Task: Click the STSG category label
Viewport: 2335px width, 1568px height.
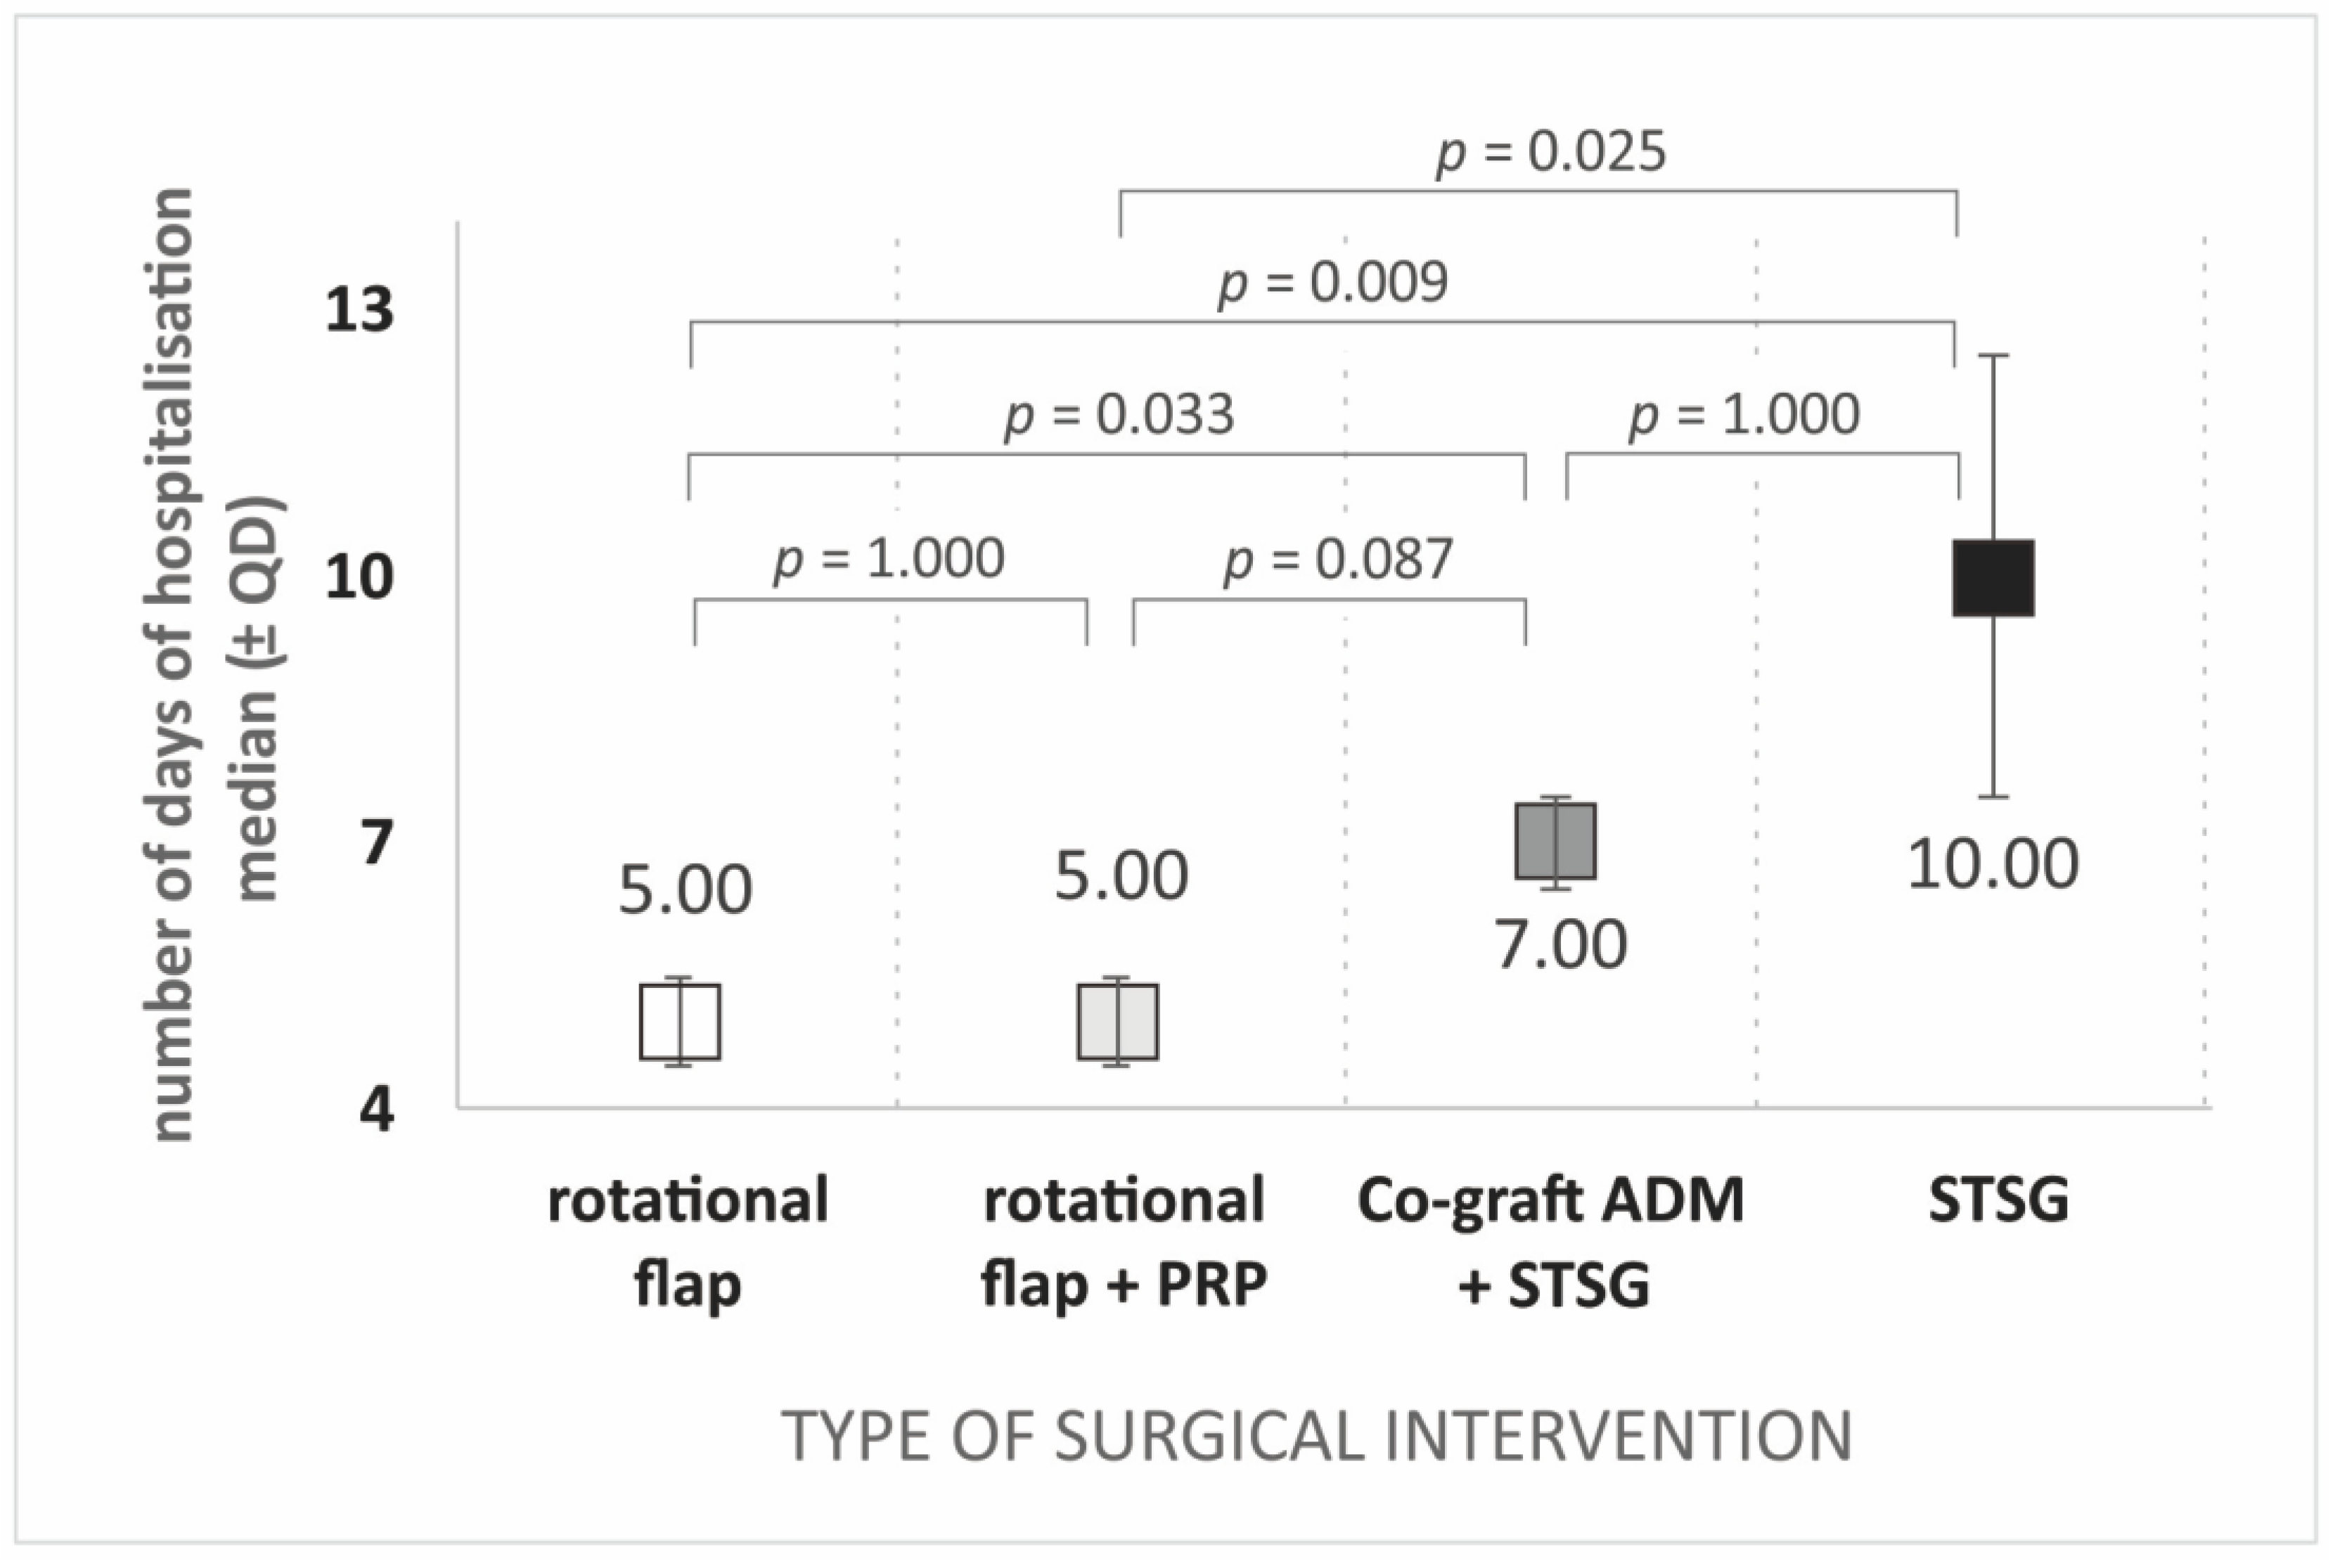Action: pos(1998,1200)
